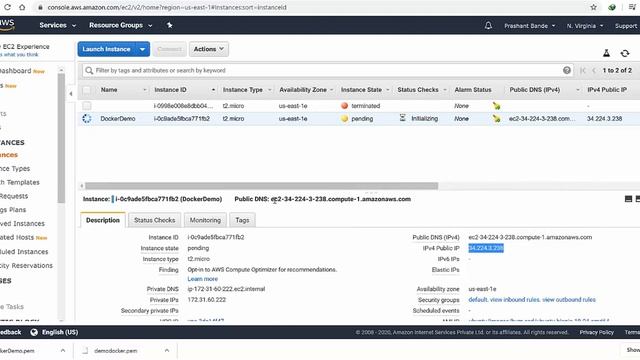640x360 pixels.
Task: Open the Learn more link
Action: coord(202,279)
